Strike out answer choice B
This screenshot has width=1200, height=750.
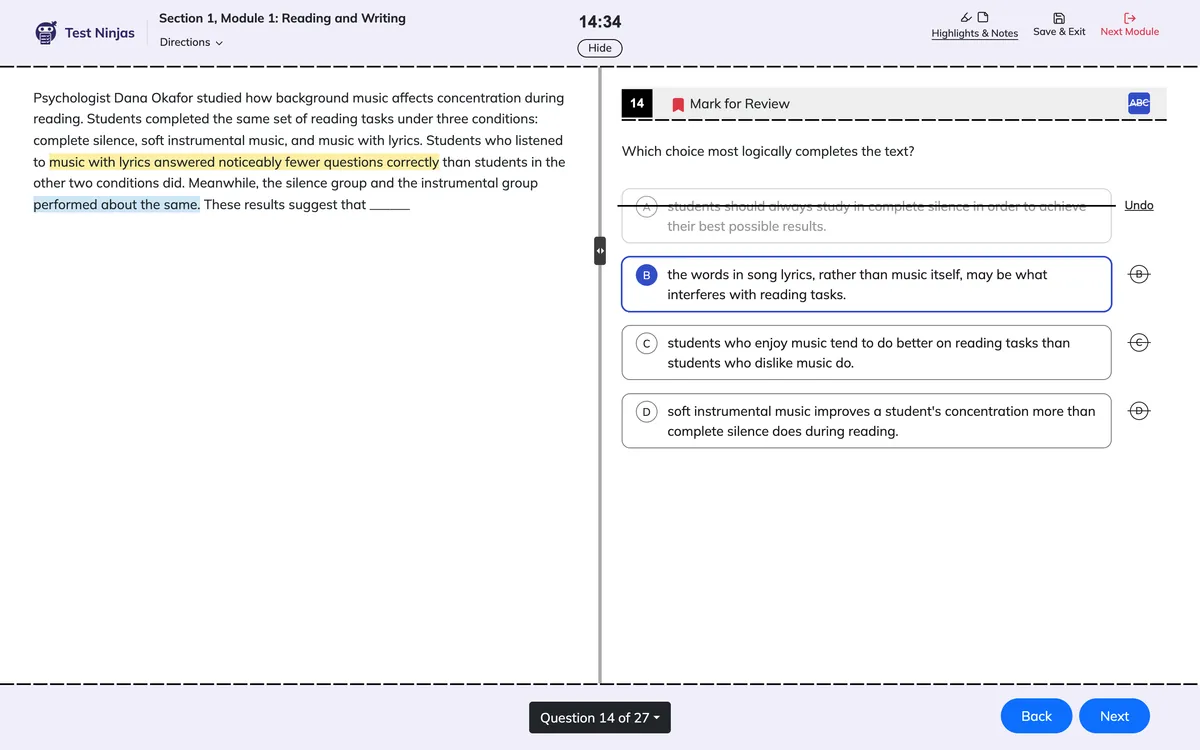coord(1139,274)
